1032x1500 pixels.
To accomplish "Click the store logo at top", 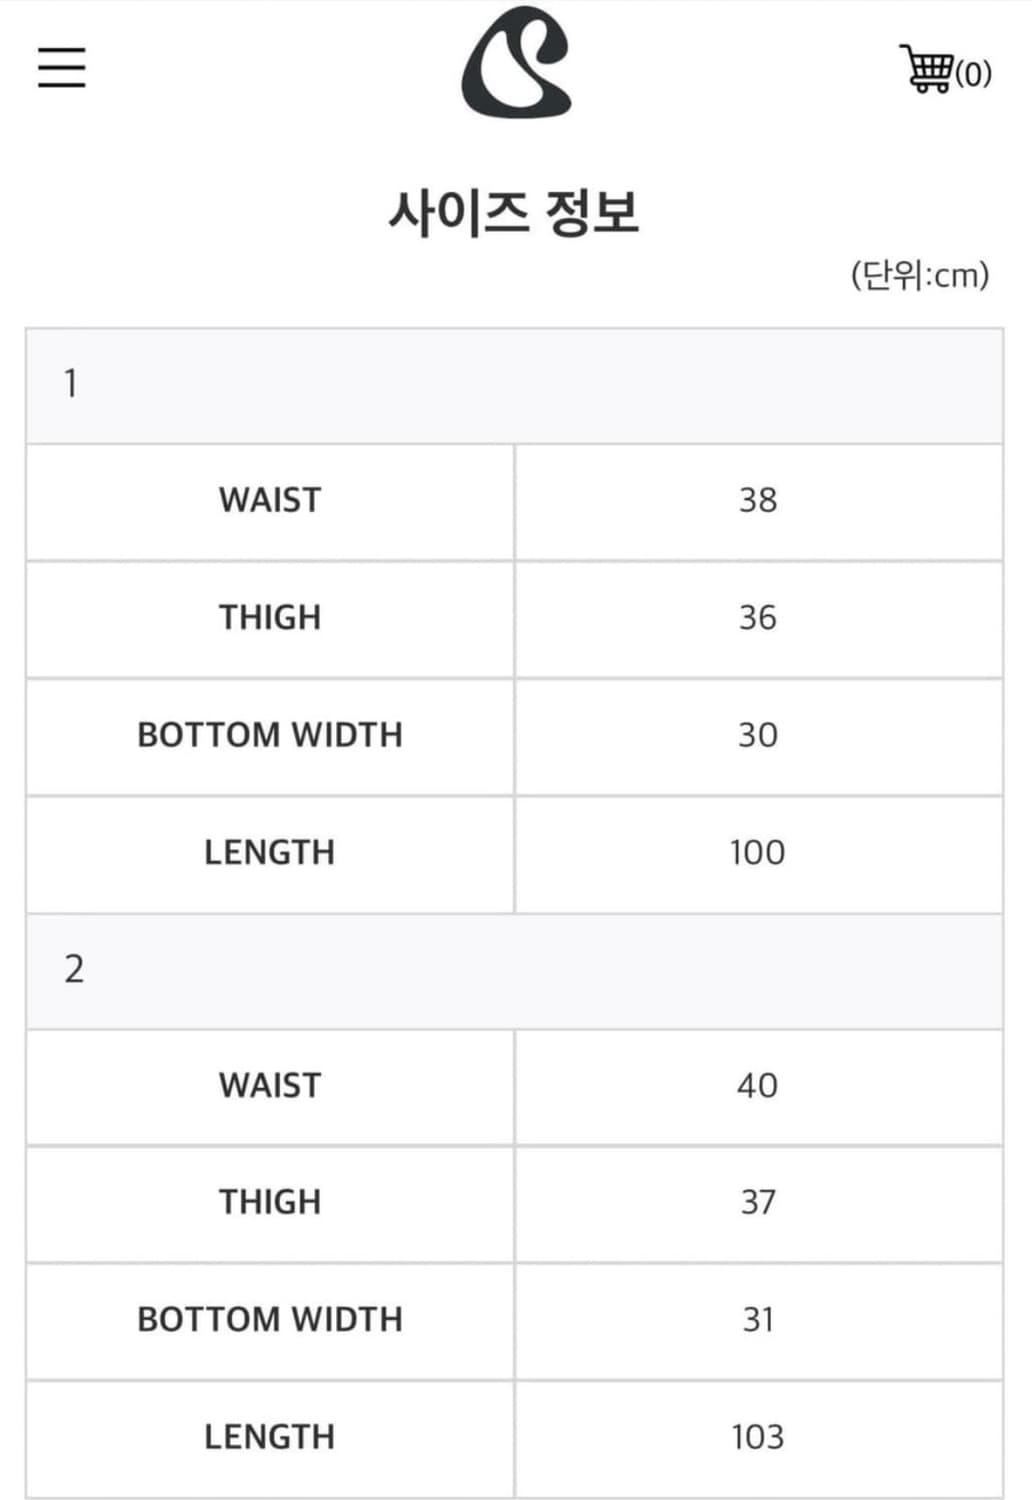I will tap(516, 62).
